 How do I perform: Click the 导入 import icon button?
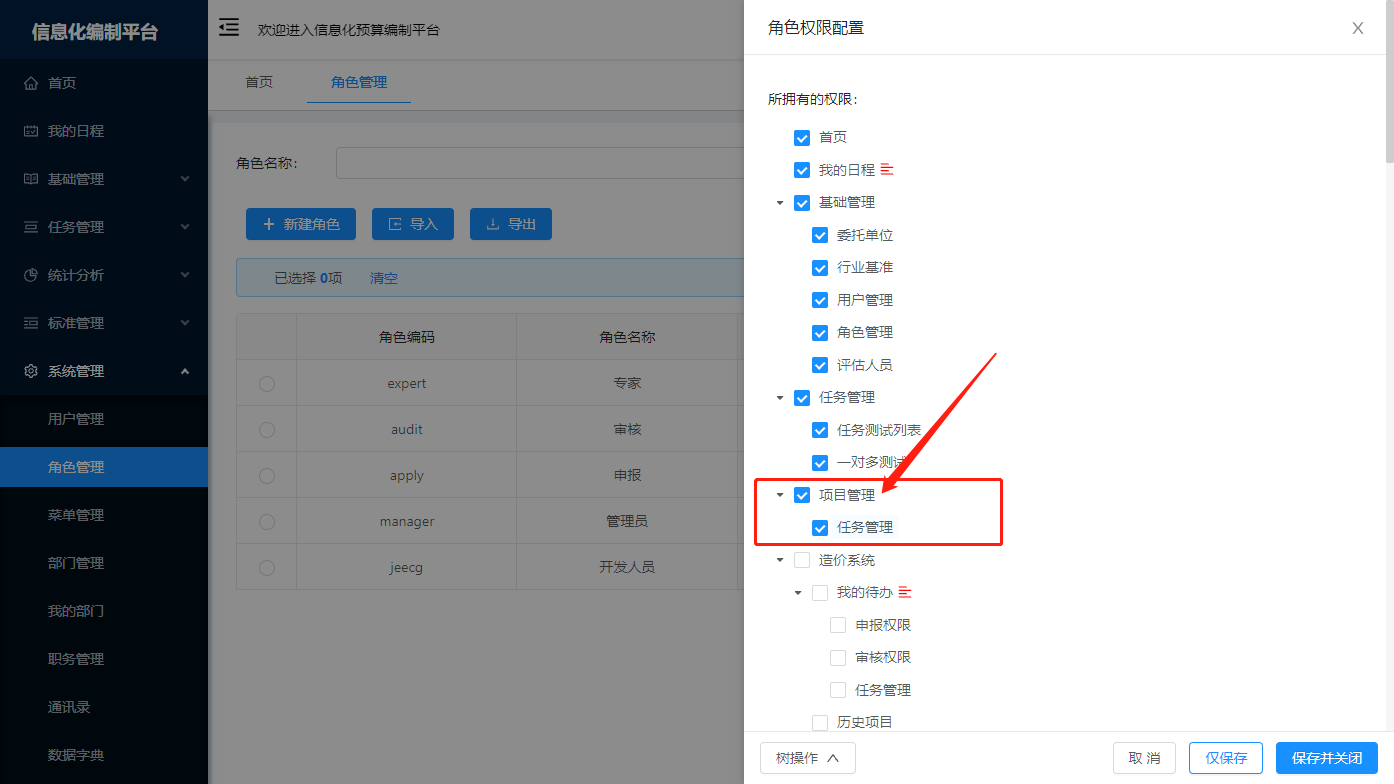point(397,223)
